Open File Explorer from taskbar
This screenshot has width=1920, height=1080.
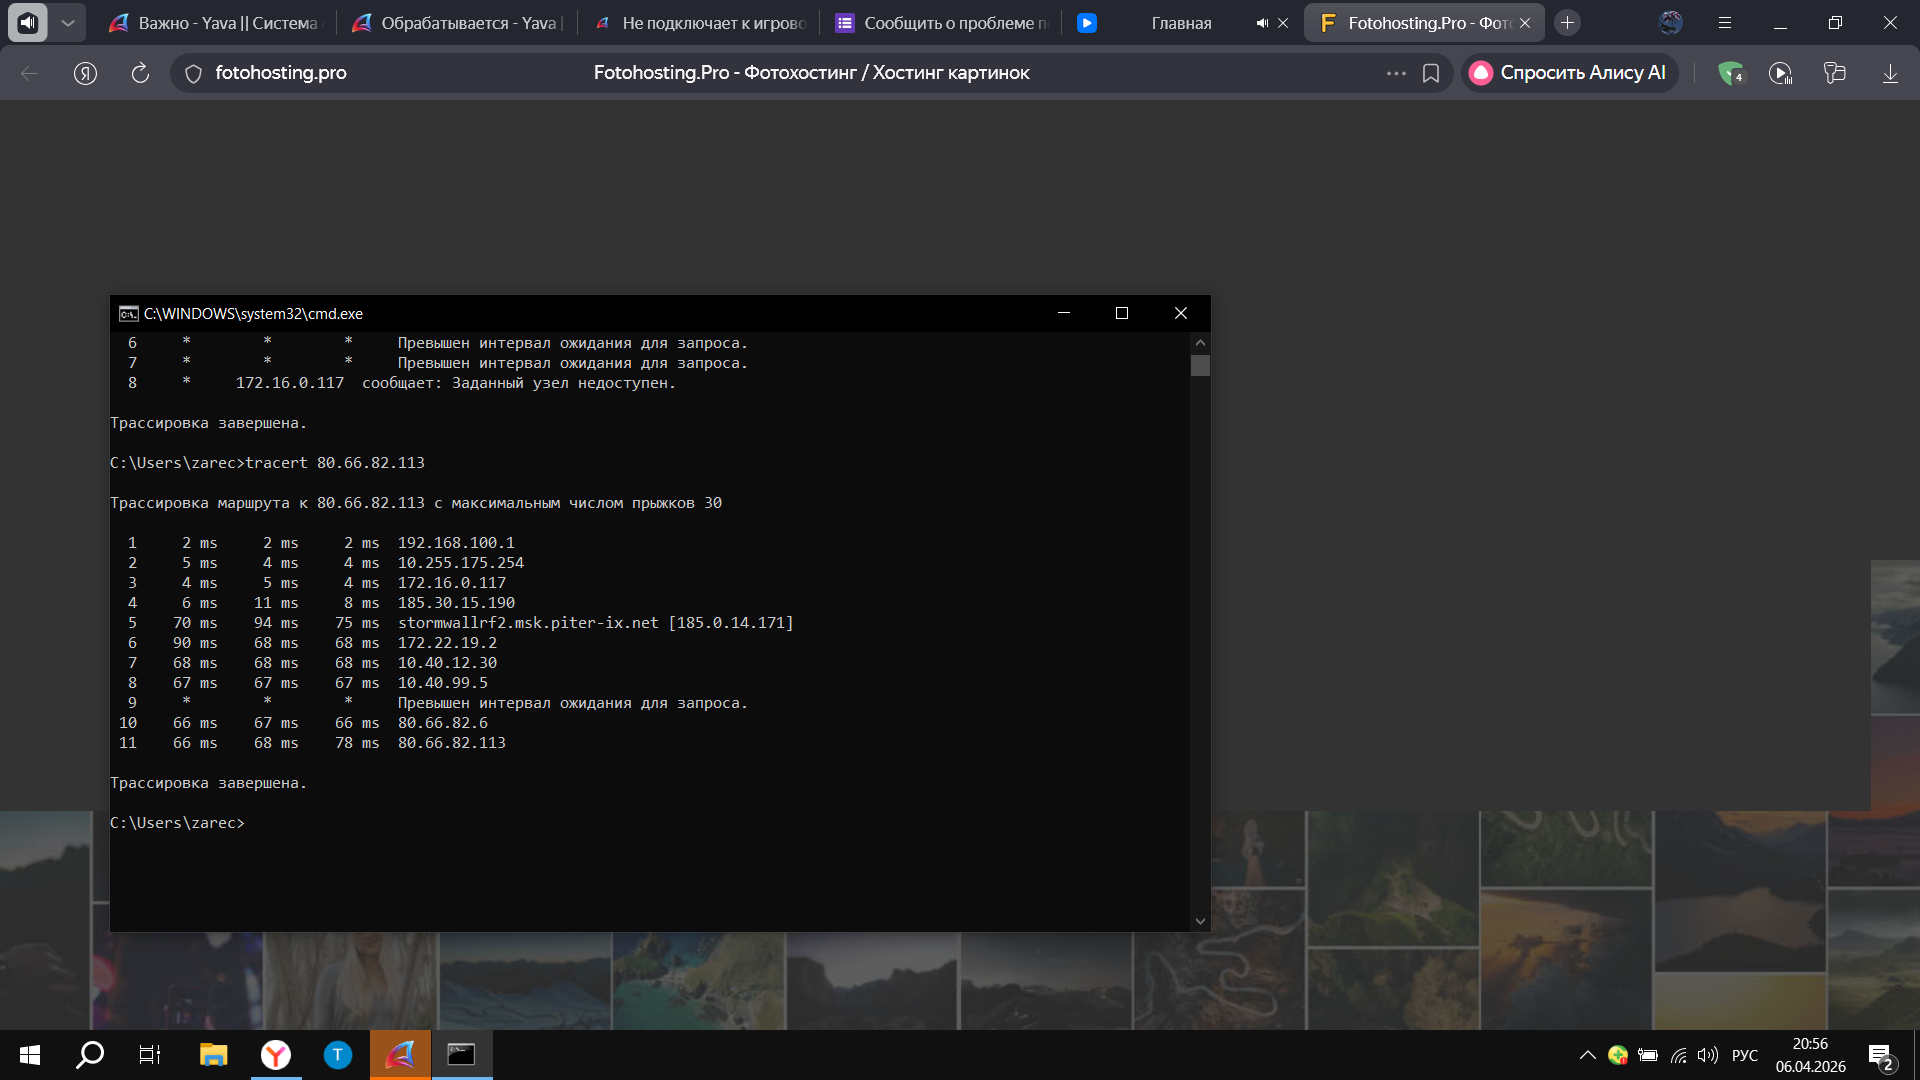(x=213, y=1055)
